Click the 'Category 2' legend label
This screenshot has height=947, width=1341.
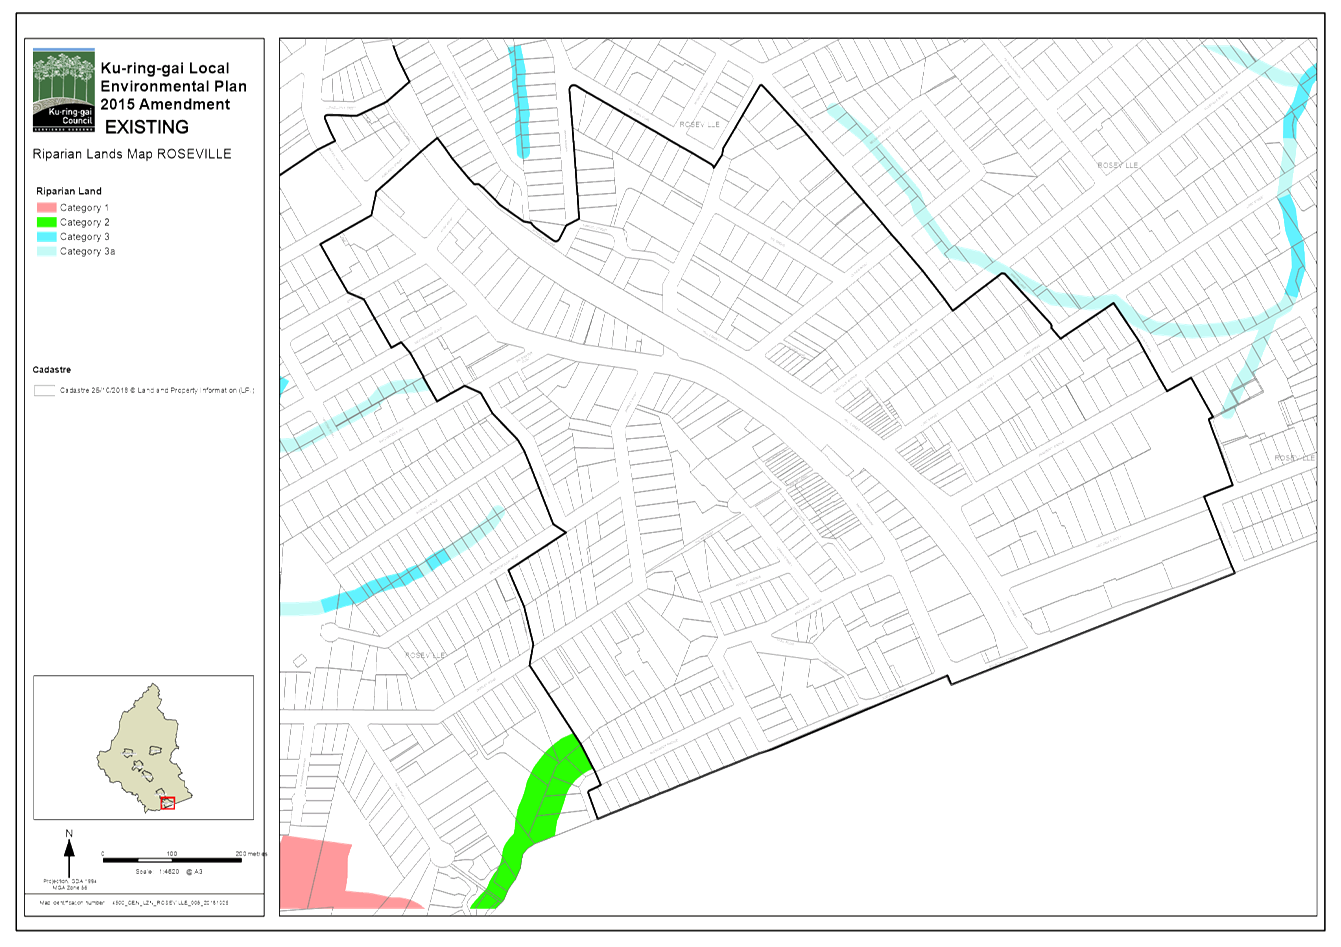(85, 223)
